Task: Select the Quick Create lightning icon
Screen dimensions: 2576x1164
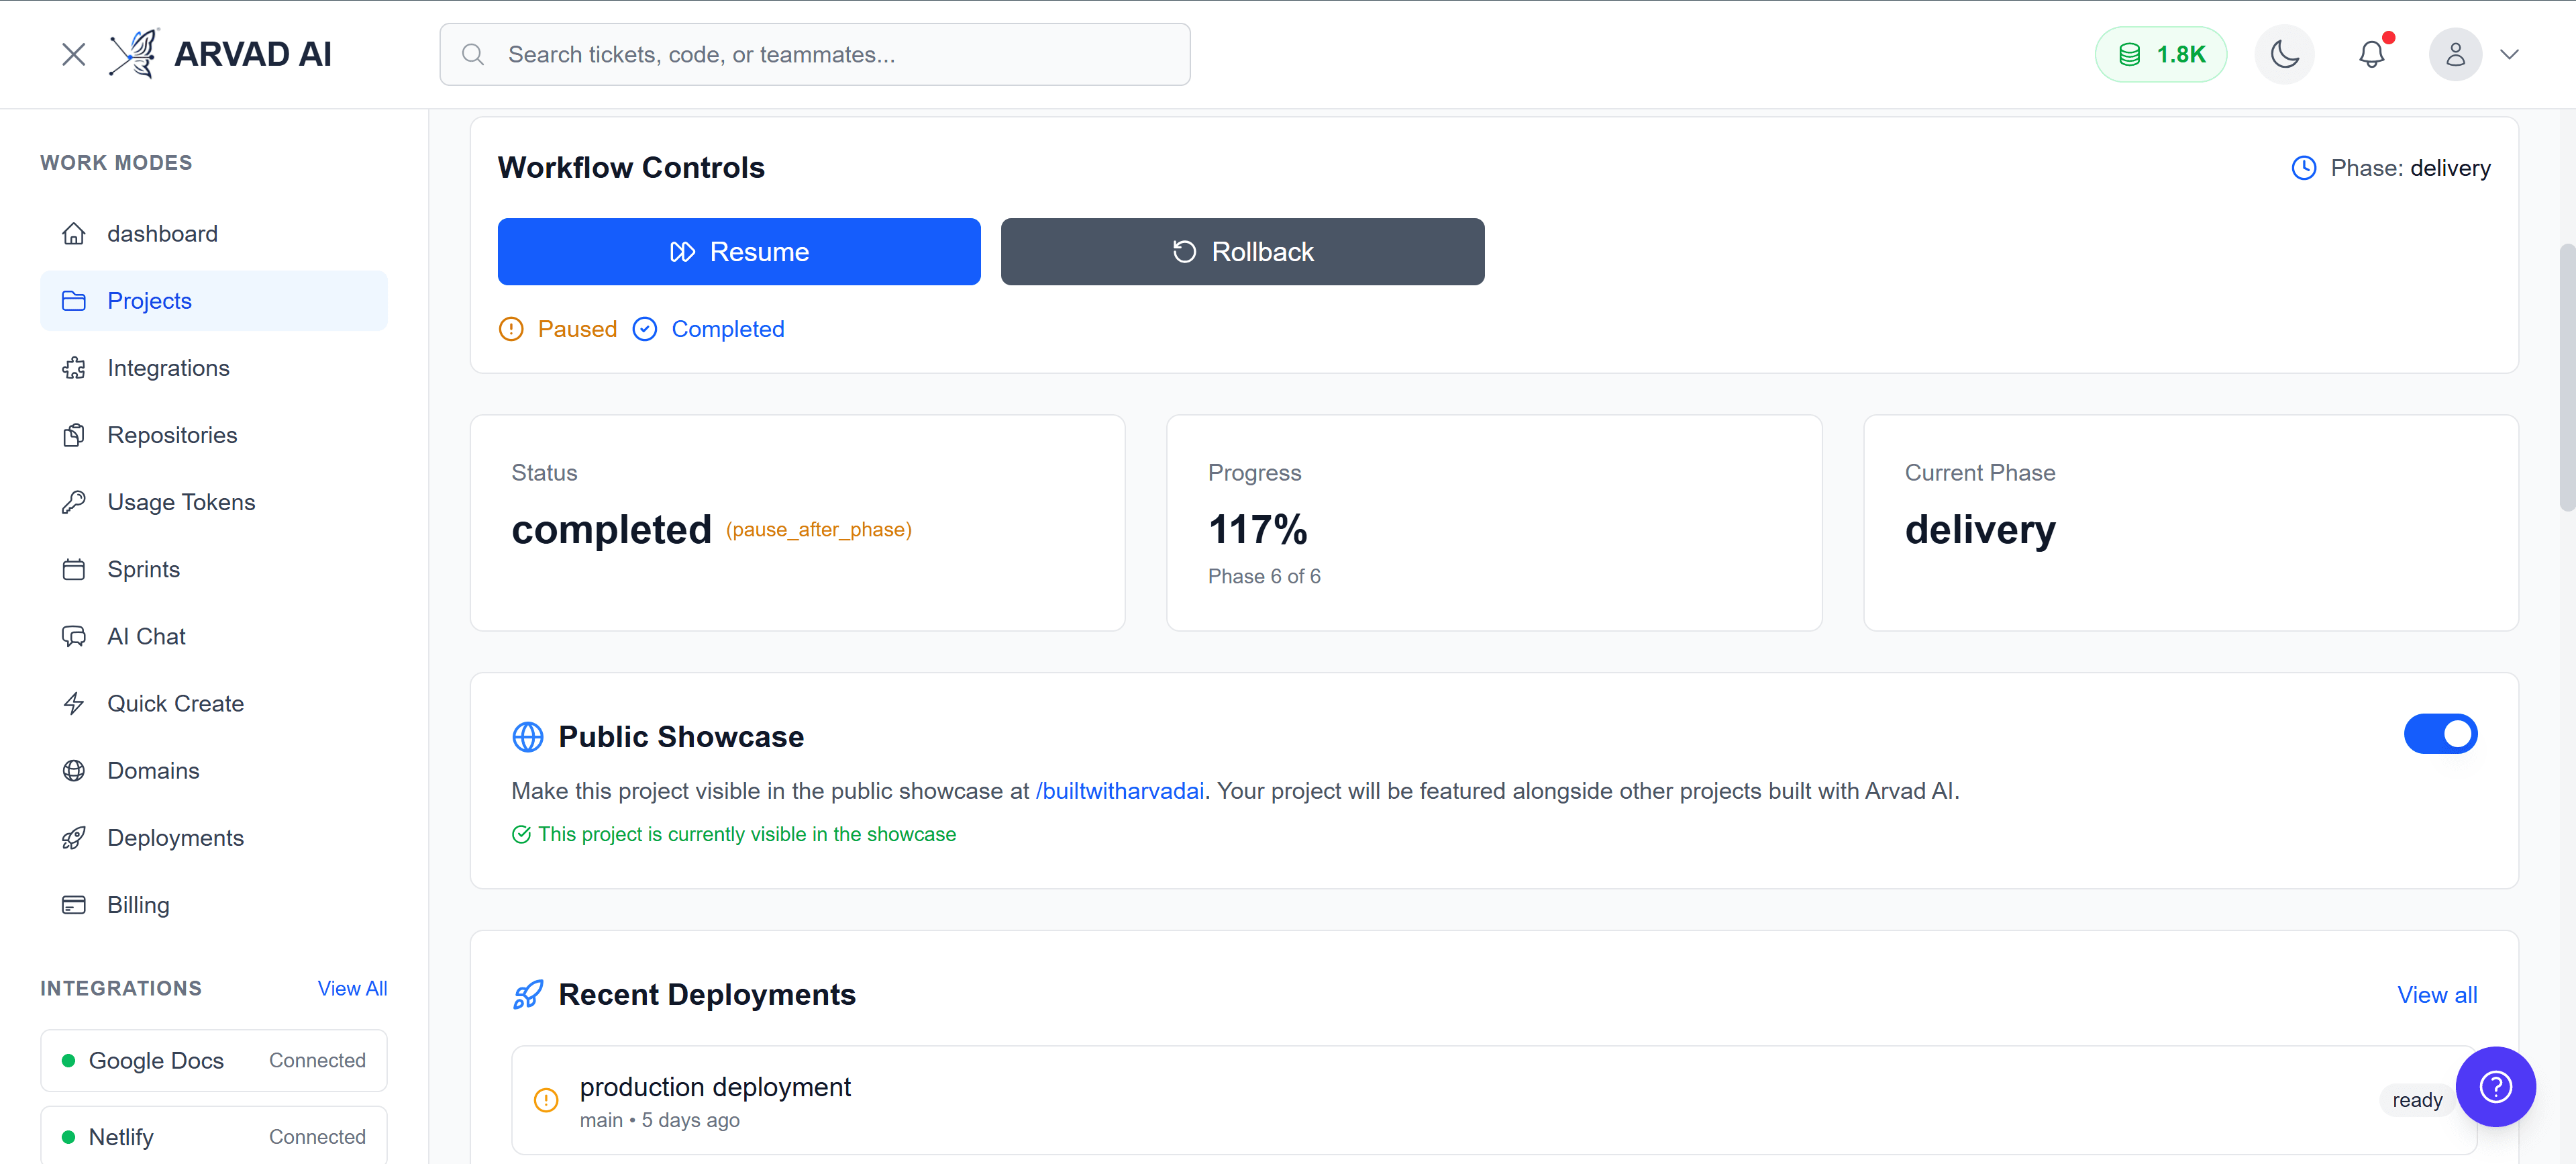Action: pyautogui.click(x=75, y=703)
